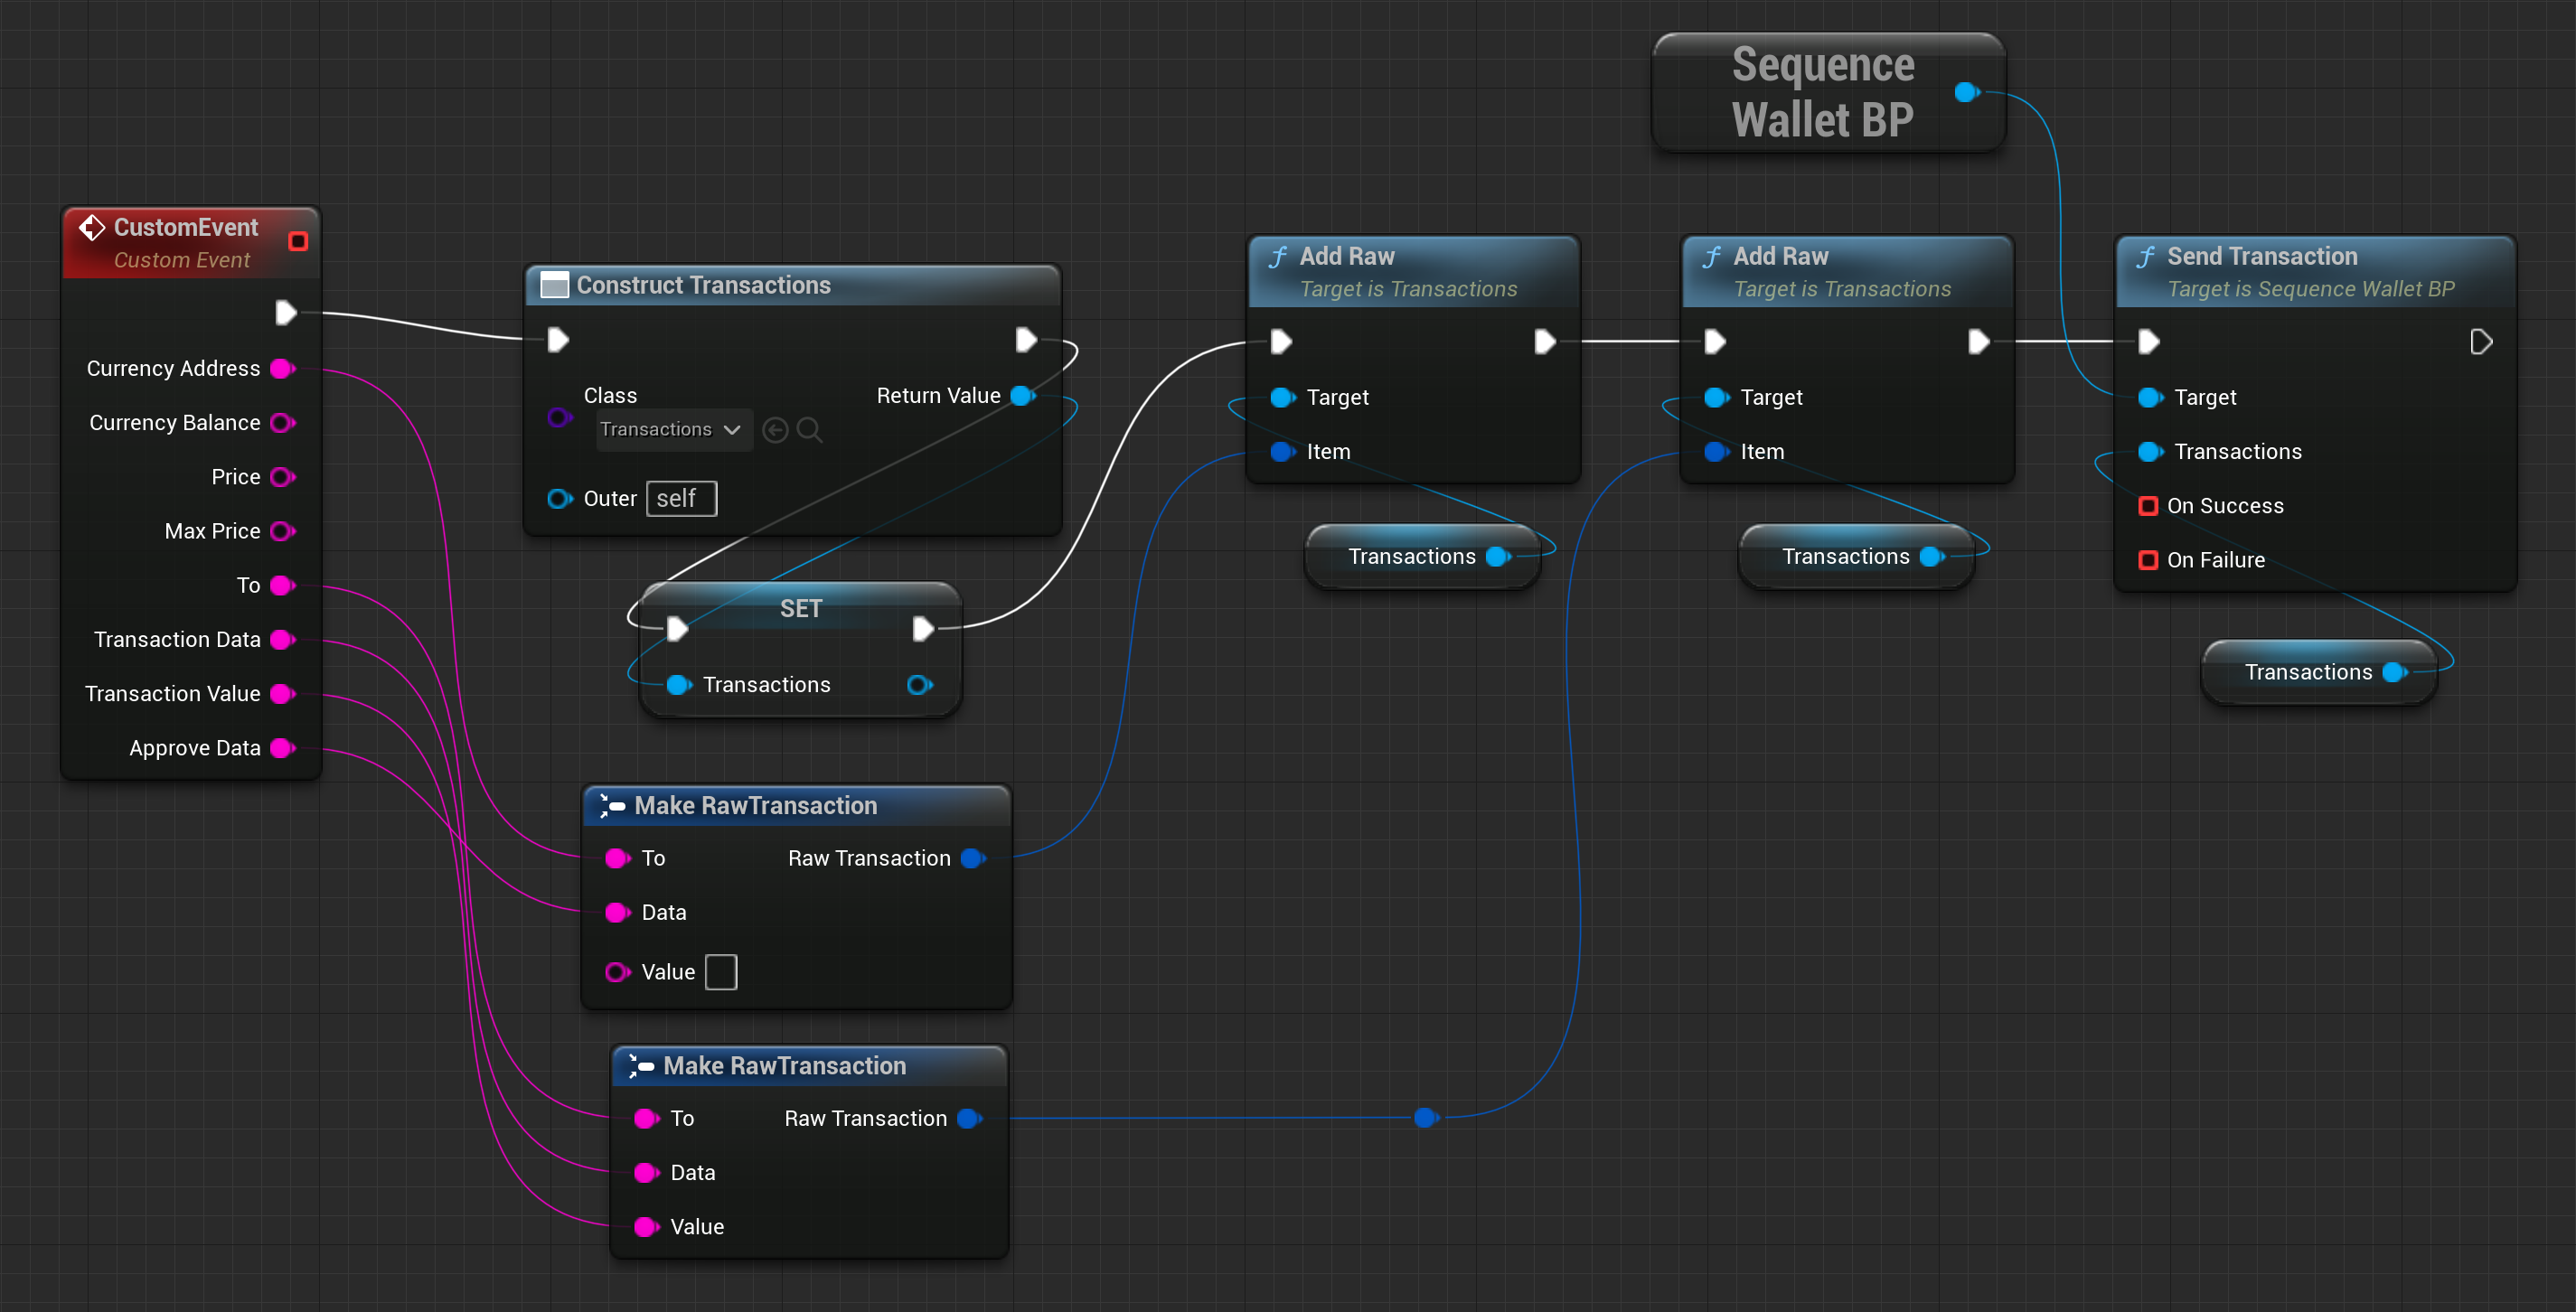This screenshot has width=2576, height=1312.
Task: Click the red delegate pin on CustomEvent header
Action: (298, 241)
